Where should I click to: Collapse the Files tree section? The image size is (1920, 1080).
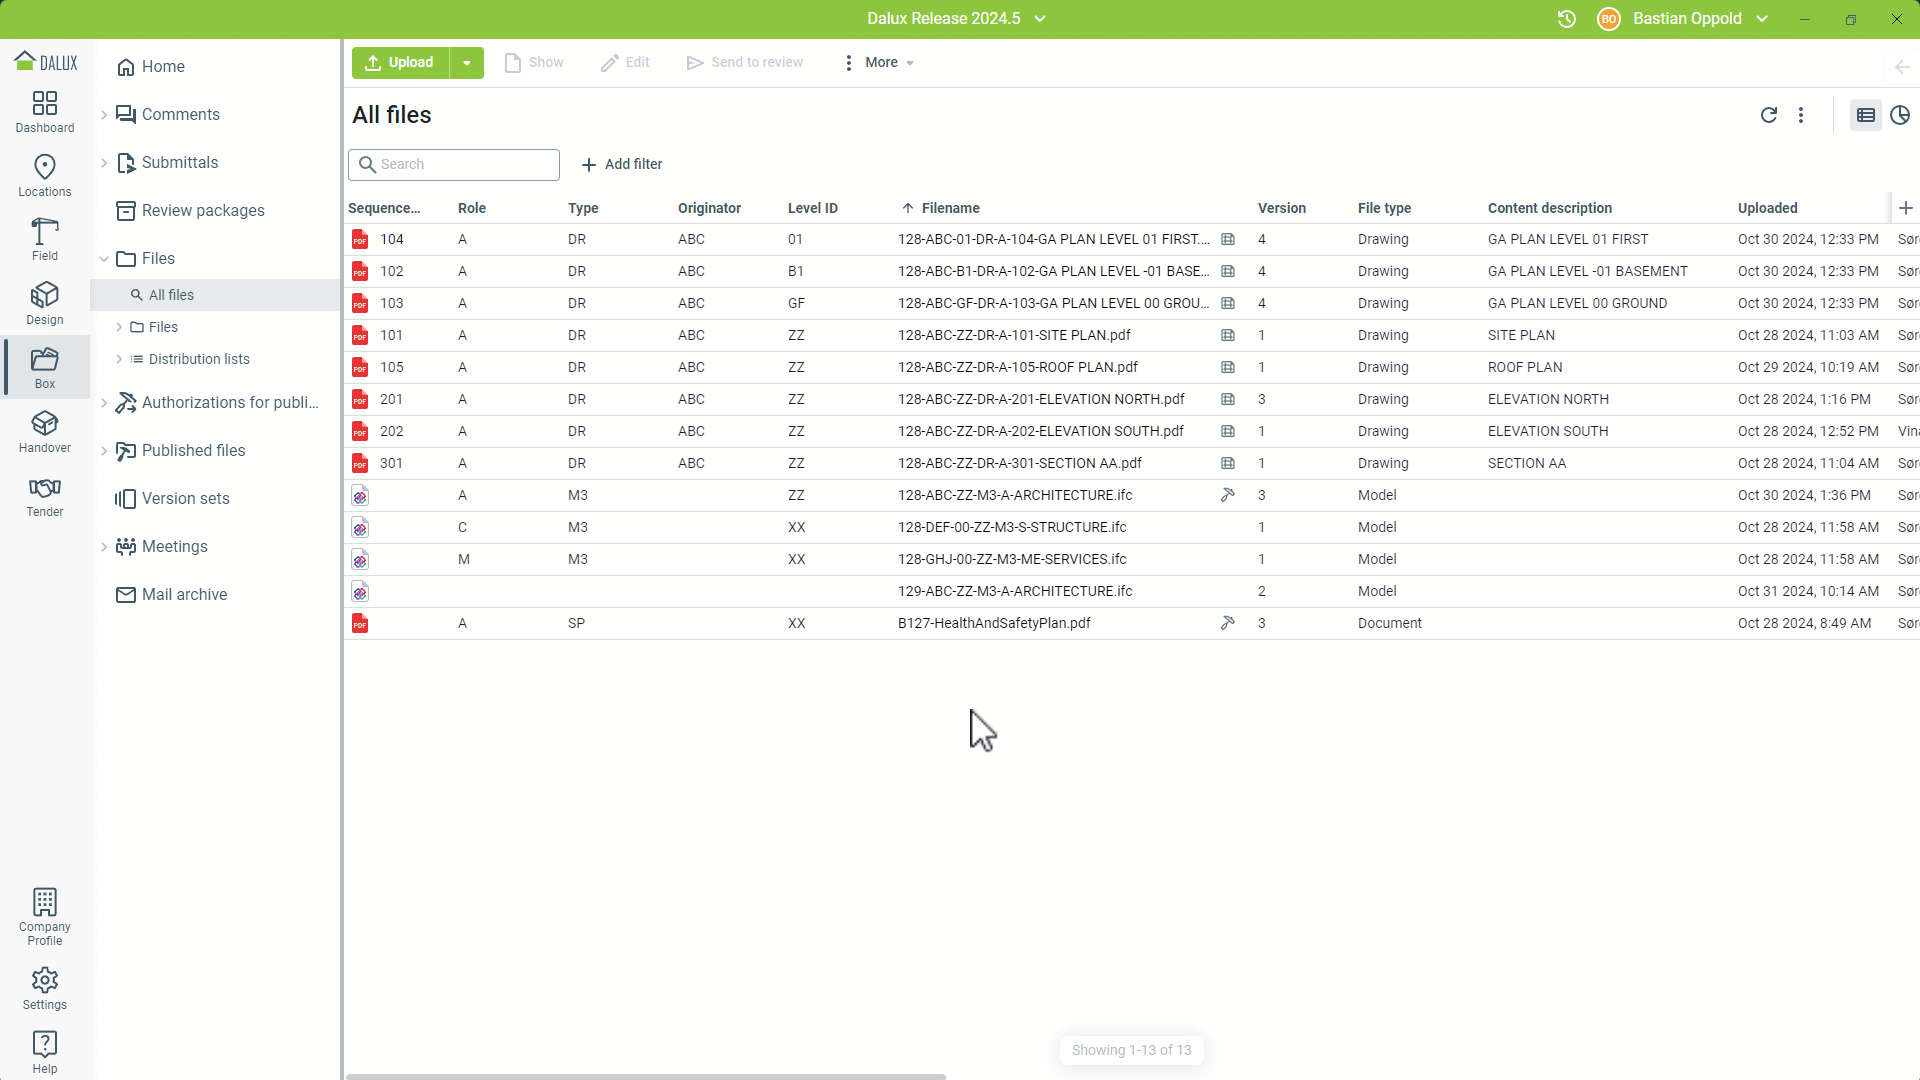pyautogui.click(x=104, y=258)
